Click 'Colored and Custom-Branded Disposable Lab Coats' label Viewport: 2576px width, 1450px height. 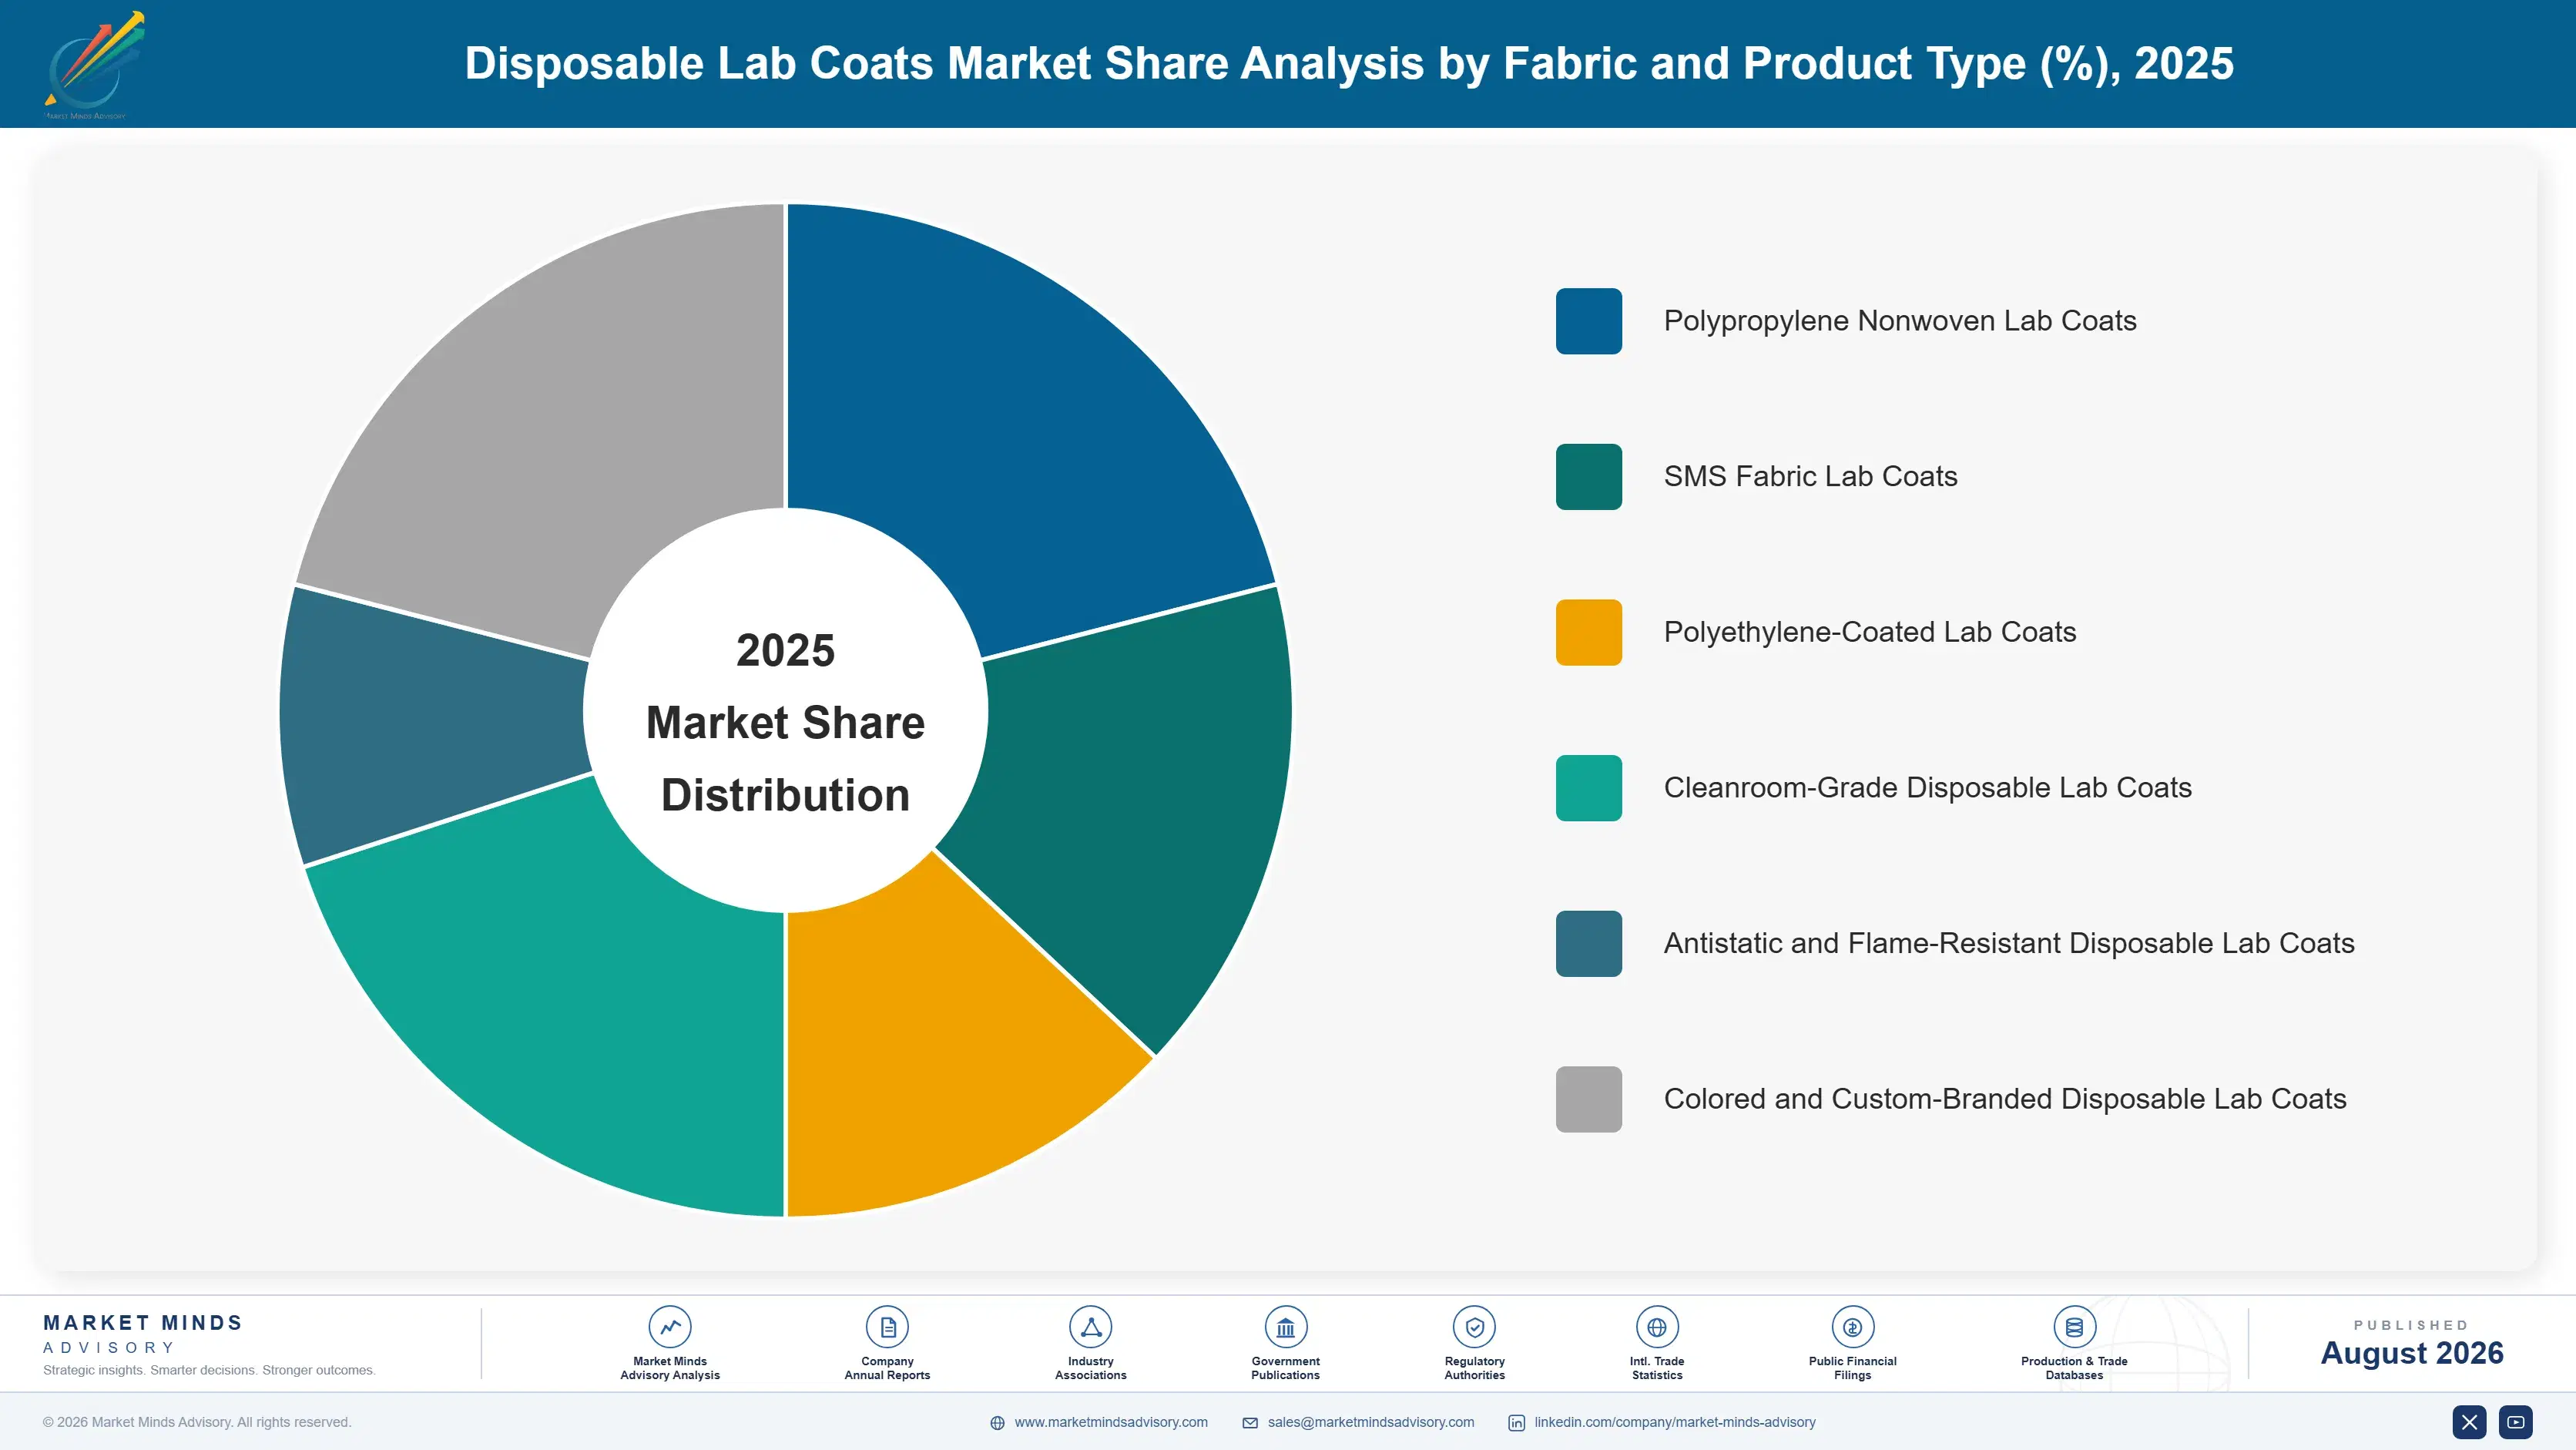[2005, 1099]
